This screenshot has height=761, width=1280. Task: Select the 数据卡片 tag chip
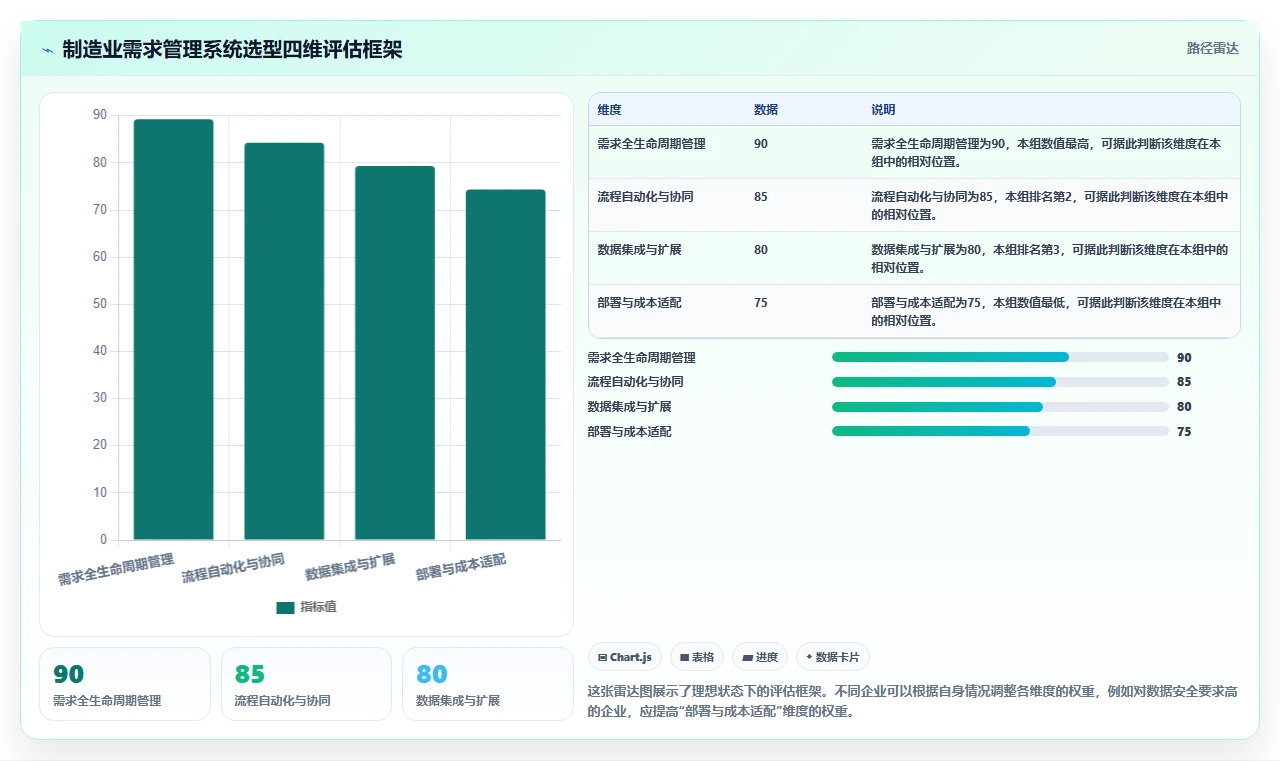coord(833,657)
